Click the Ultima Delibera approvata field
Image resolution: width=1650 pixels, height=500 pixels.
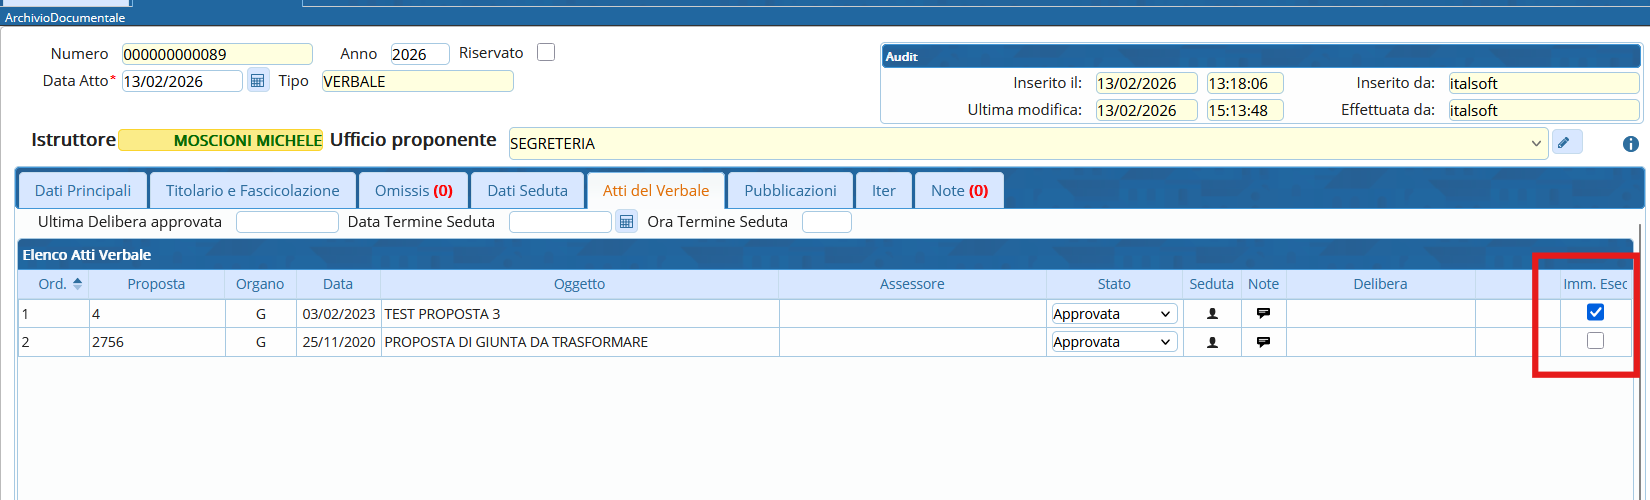[x=287, y=222]
